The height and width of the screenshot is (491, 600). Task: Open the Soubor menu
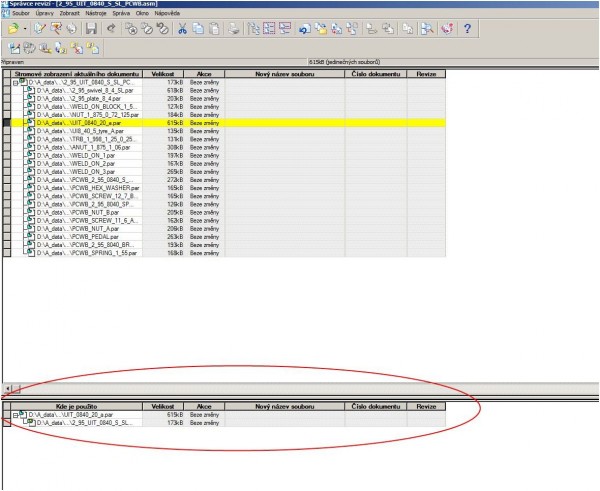click(21, 15)
